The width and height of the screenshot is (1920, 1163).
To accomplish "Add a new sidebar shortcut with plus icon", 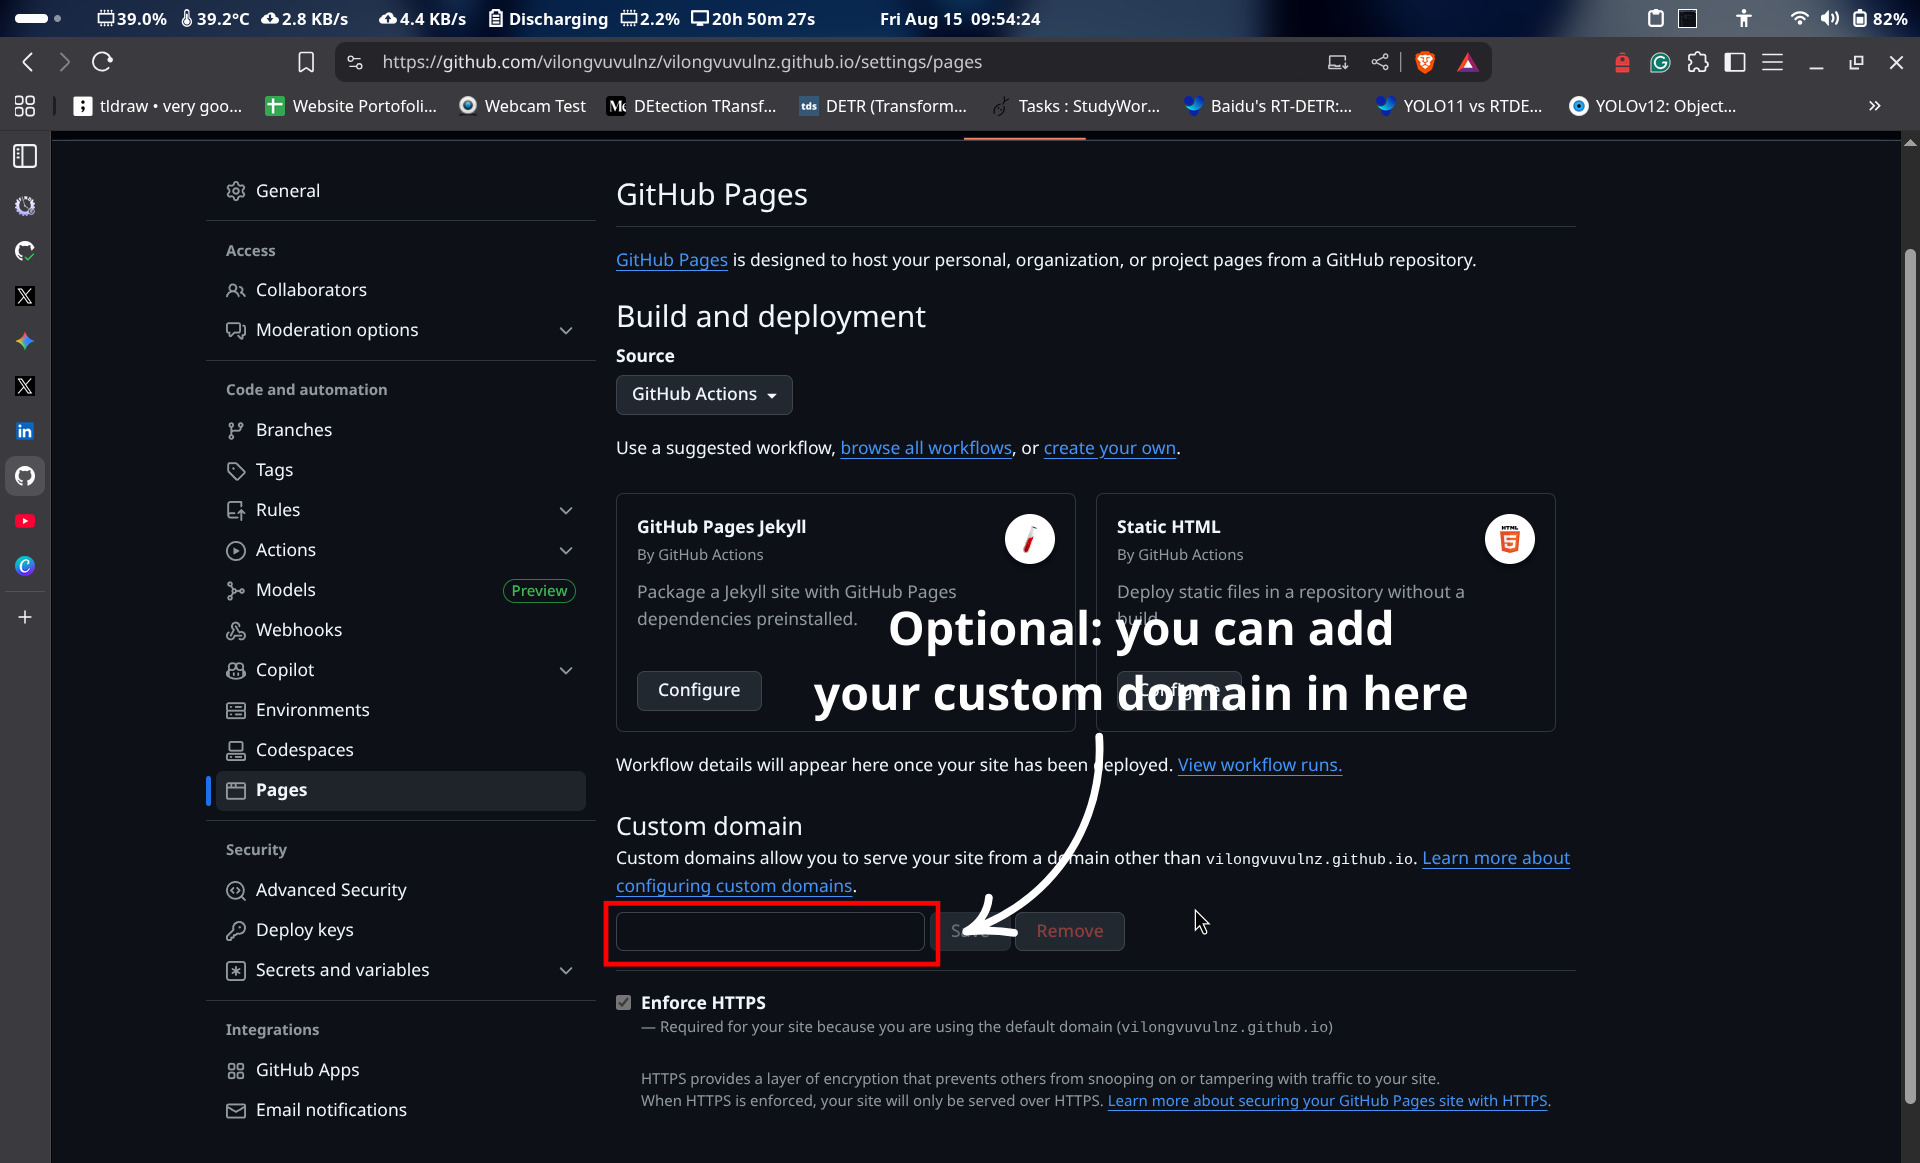I will [x=25, y=617].
